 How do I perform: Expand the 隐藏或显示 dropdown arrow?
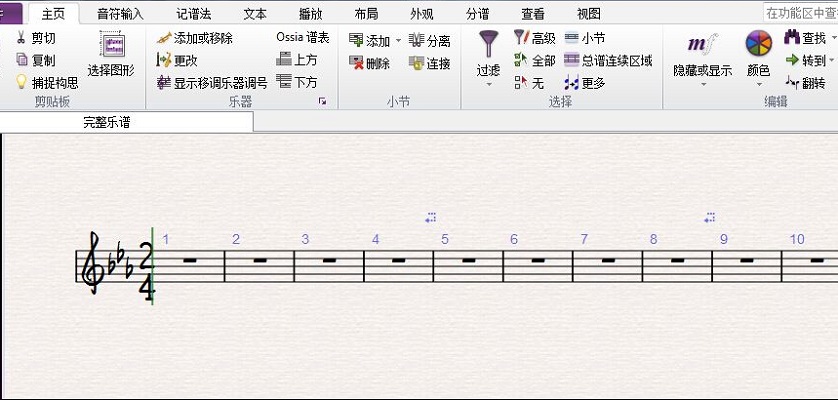pyautogui.click(x=703, y=84)
